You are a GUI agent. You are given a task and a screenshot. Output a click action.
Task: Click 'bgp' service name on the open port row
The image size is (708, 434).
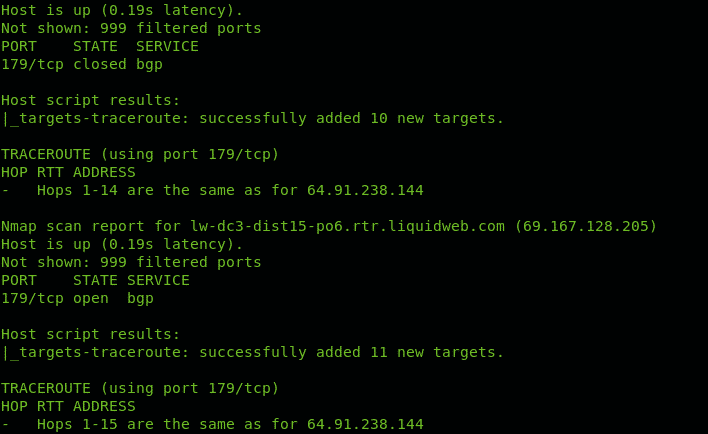click(x=140, y=299)
